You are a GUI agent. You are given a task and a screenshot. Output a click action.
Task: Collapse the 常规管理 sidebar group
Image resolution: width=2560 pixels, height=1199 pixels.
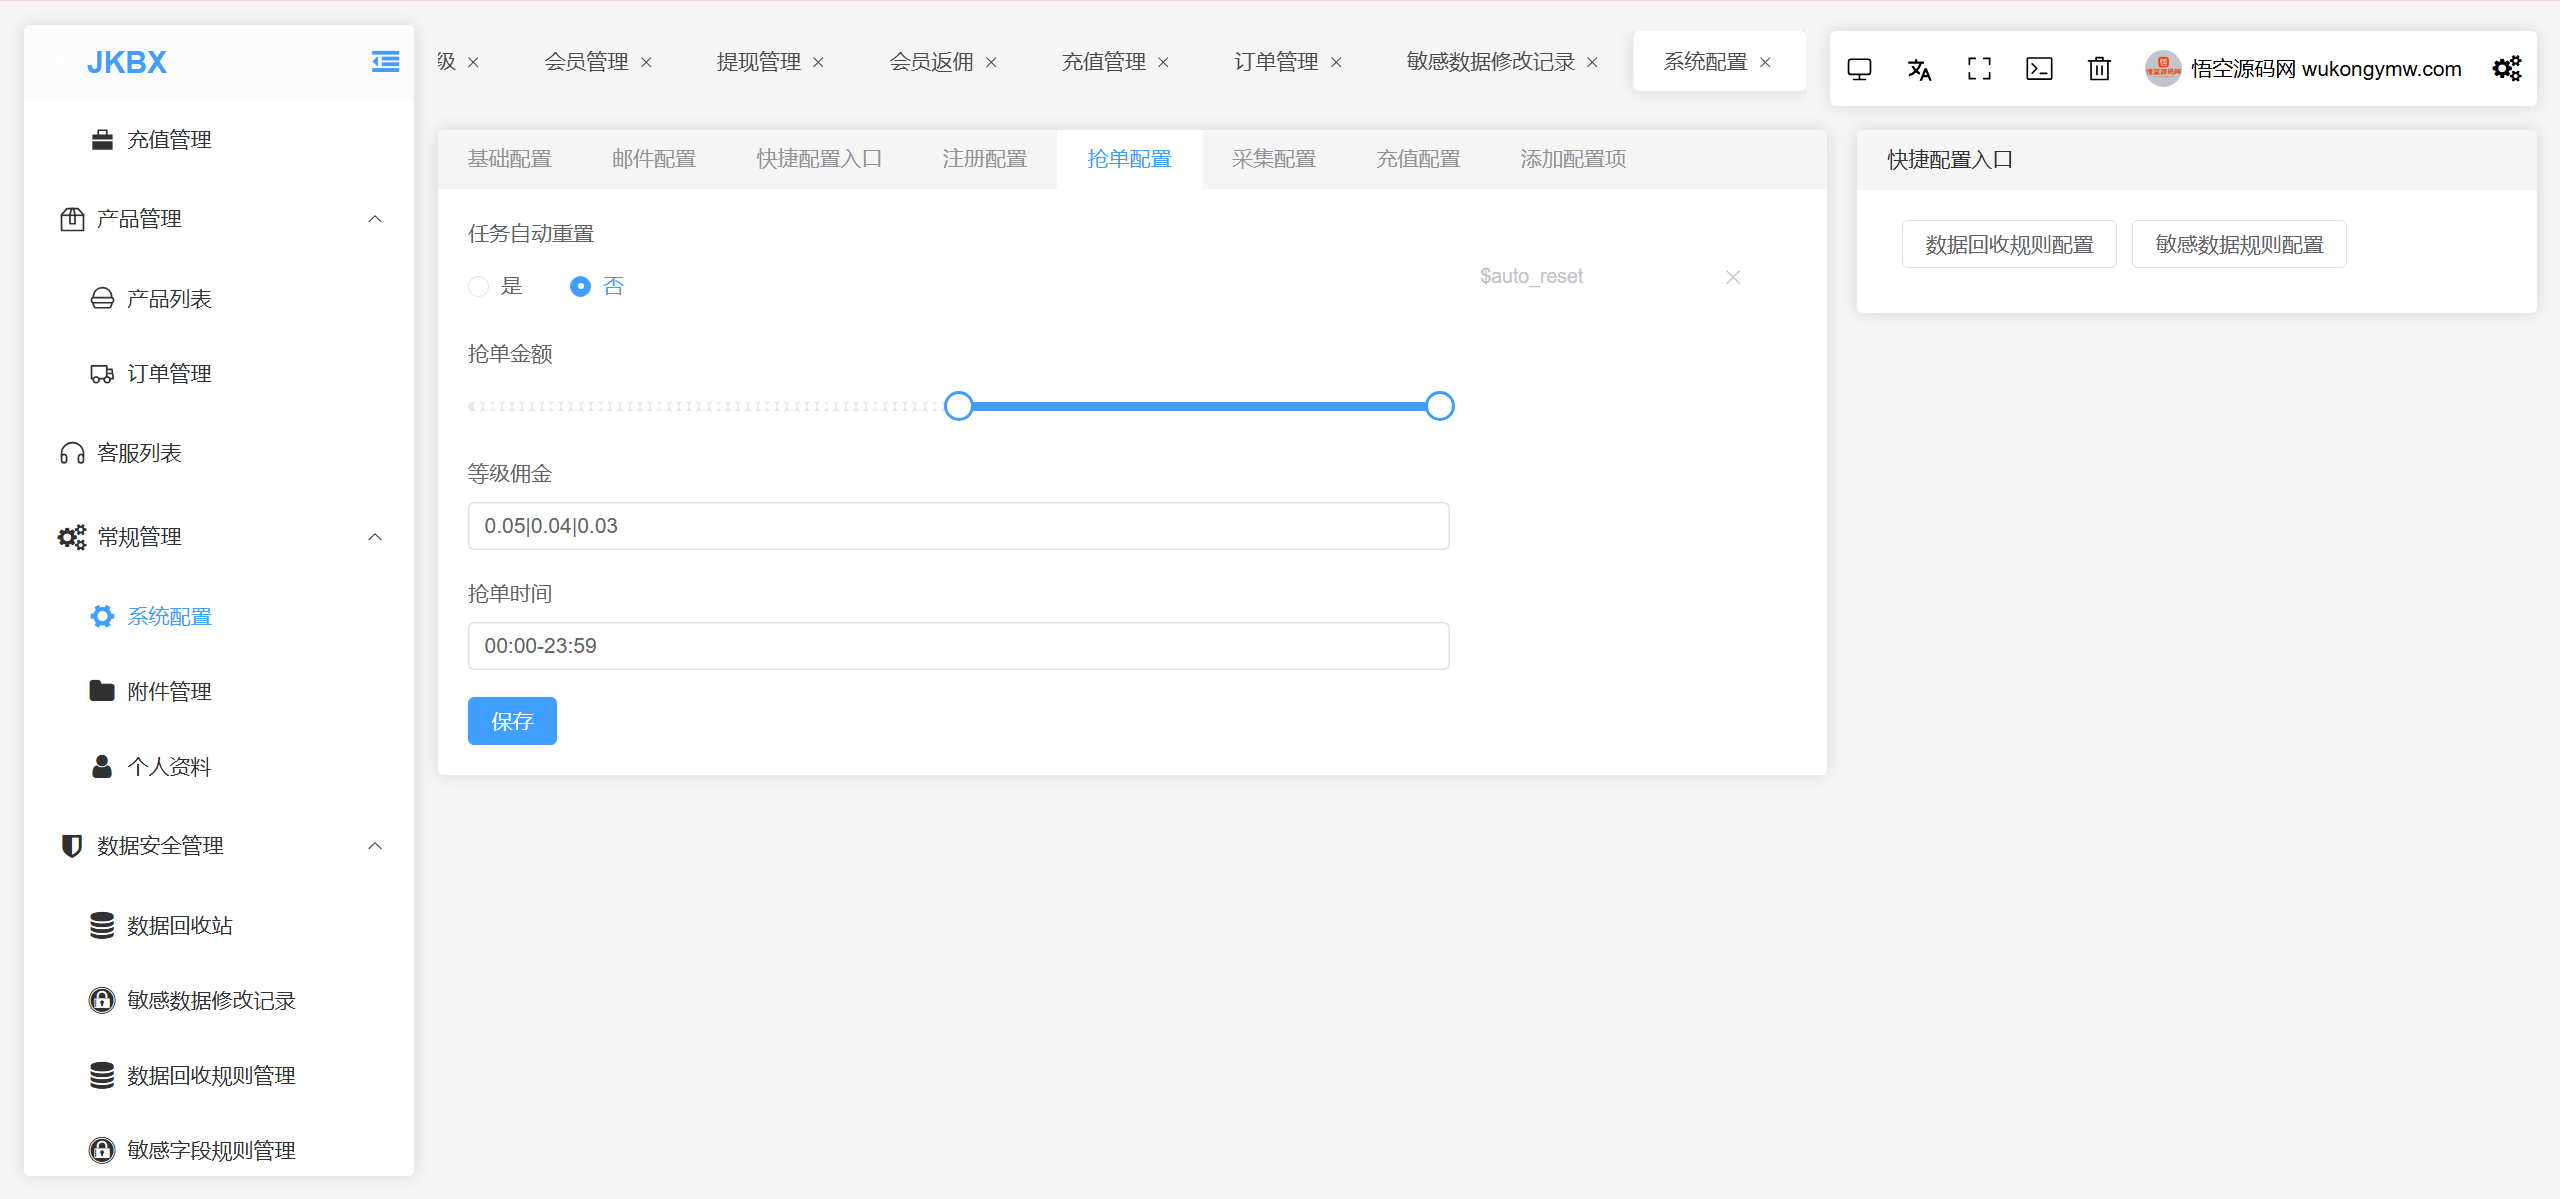[x=375, y=537]
